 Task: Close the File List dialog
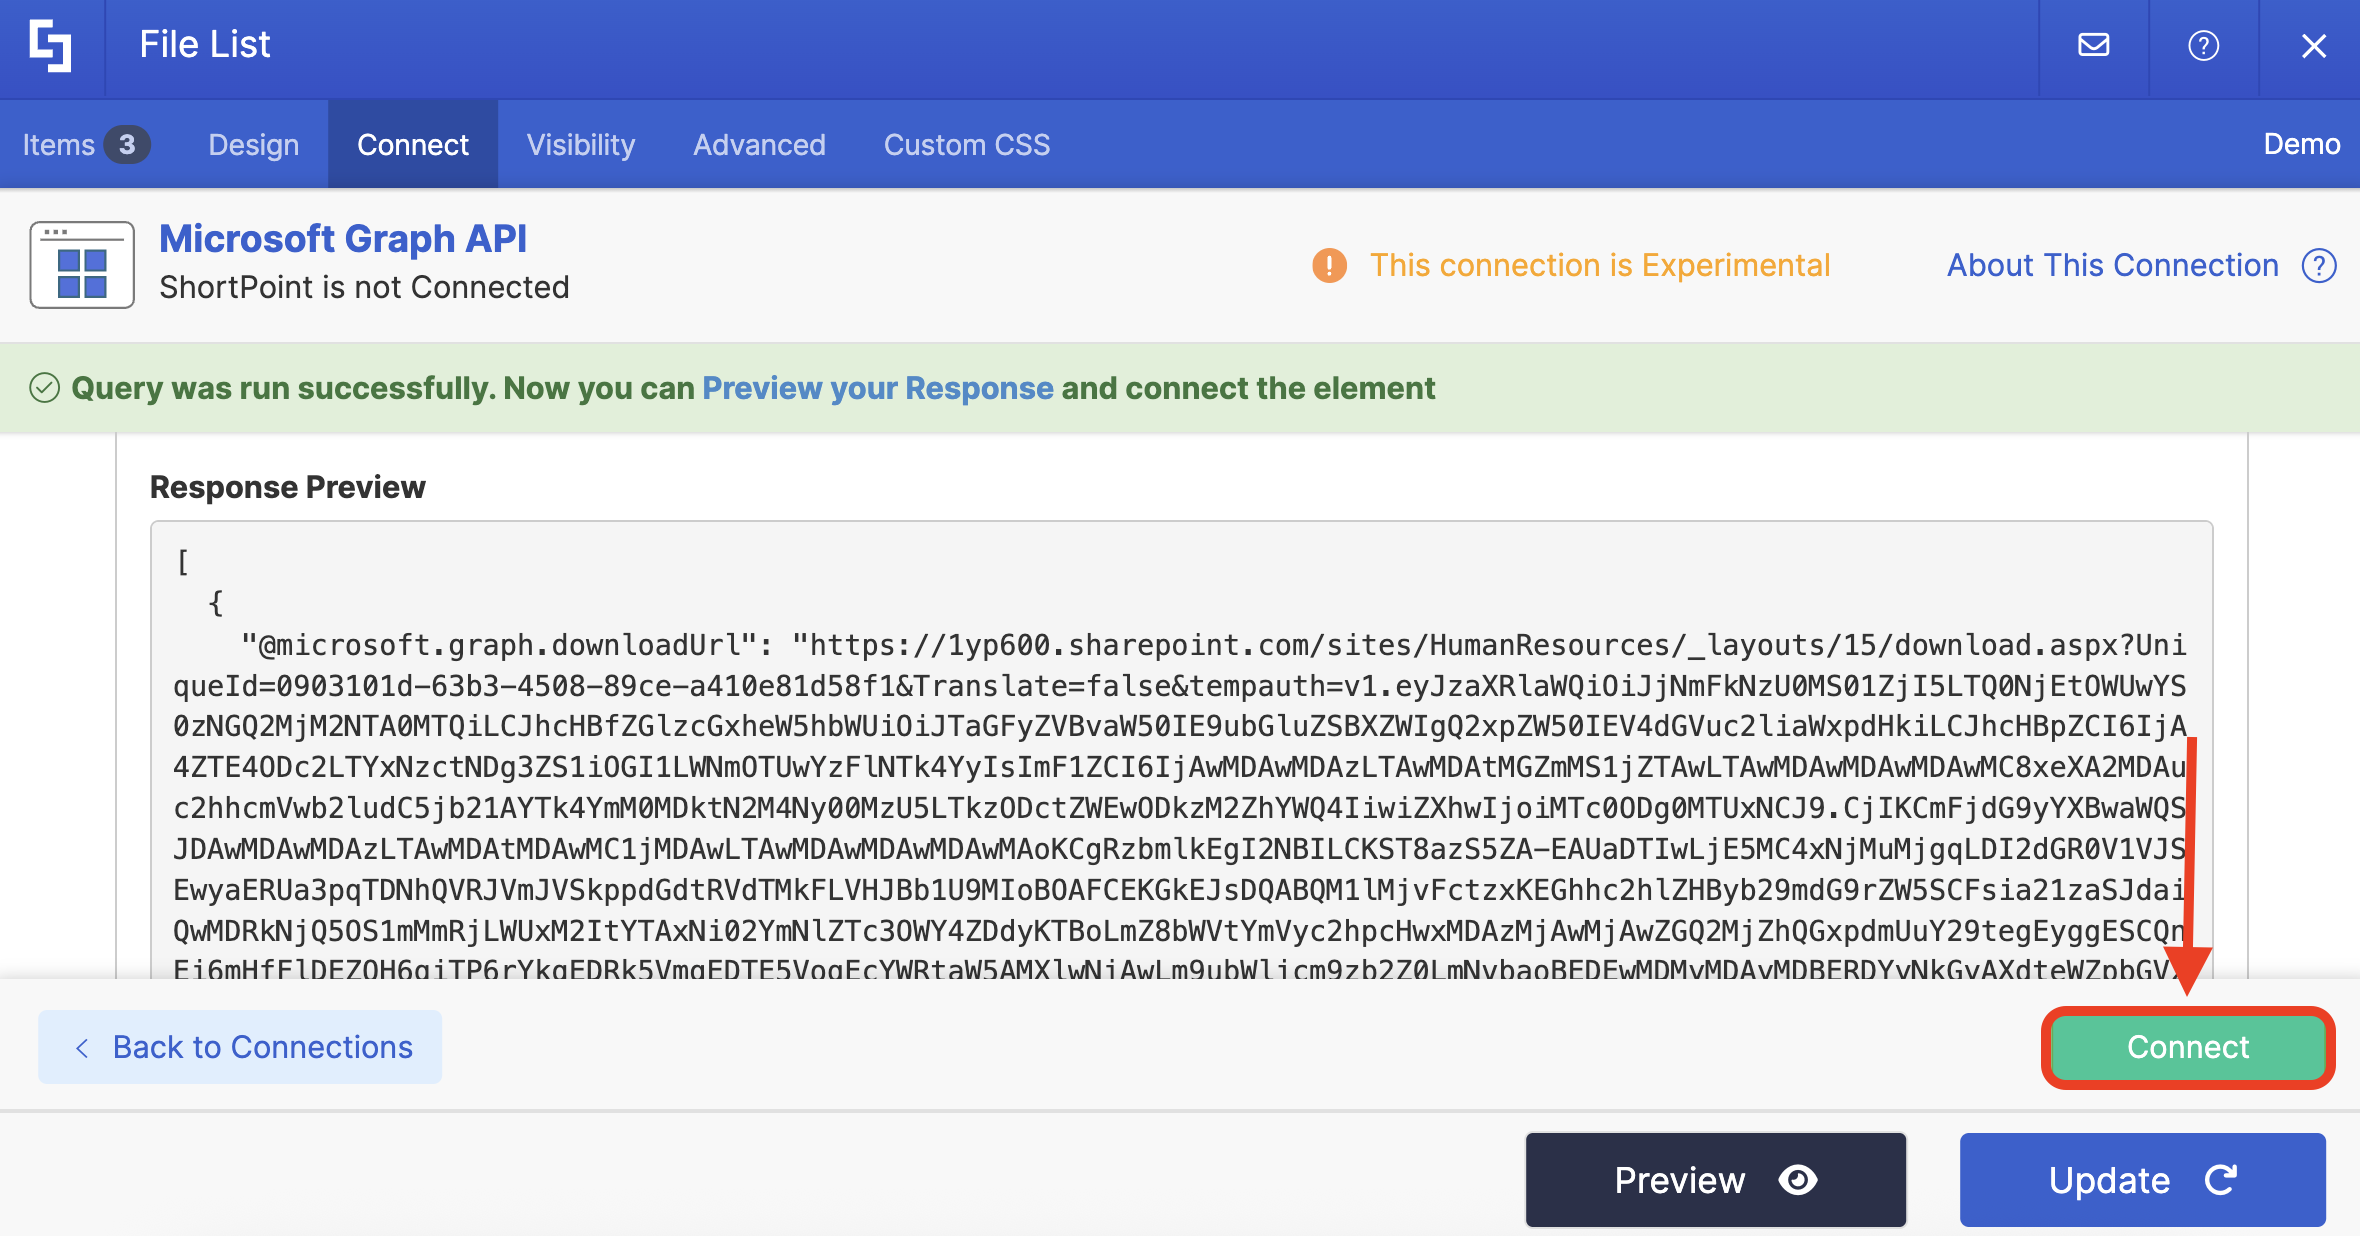[2313, 46]
